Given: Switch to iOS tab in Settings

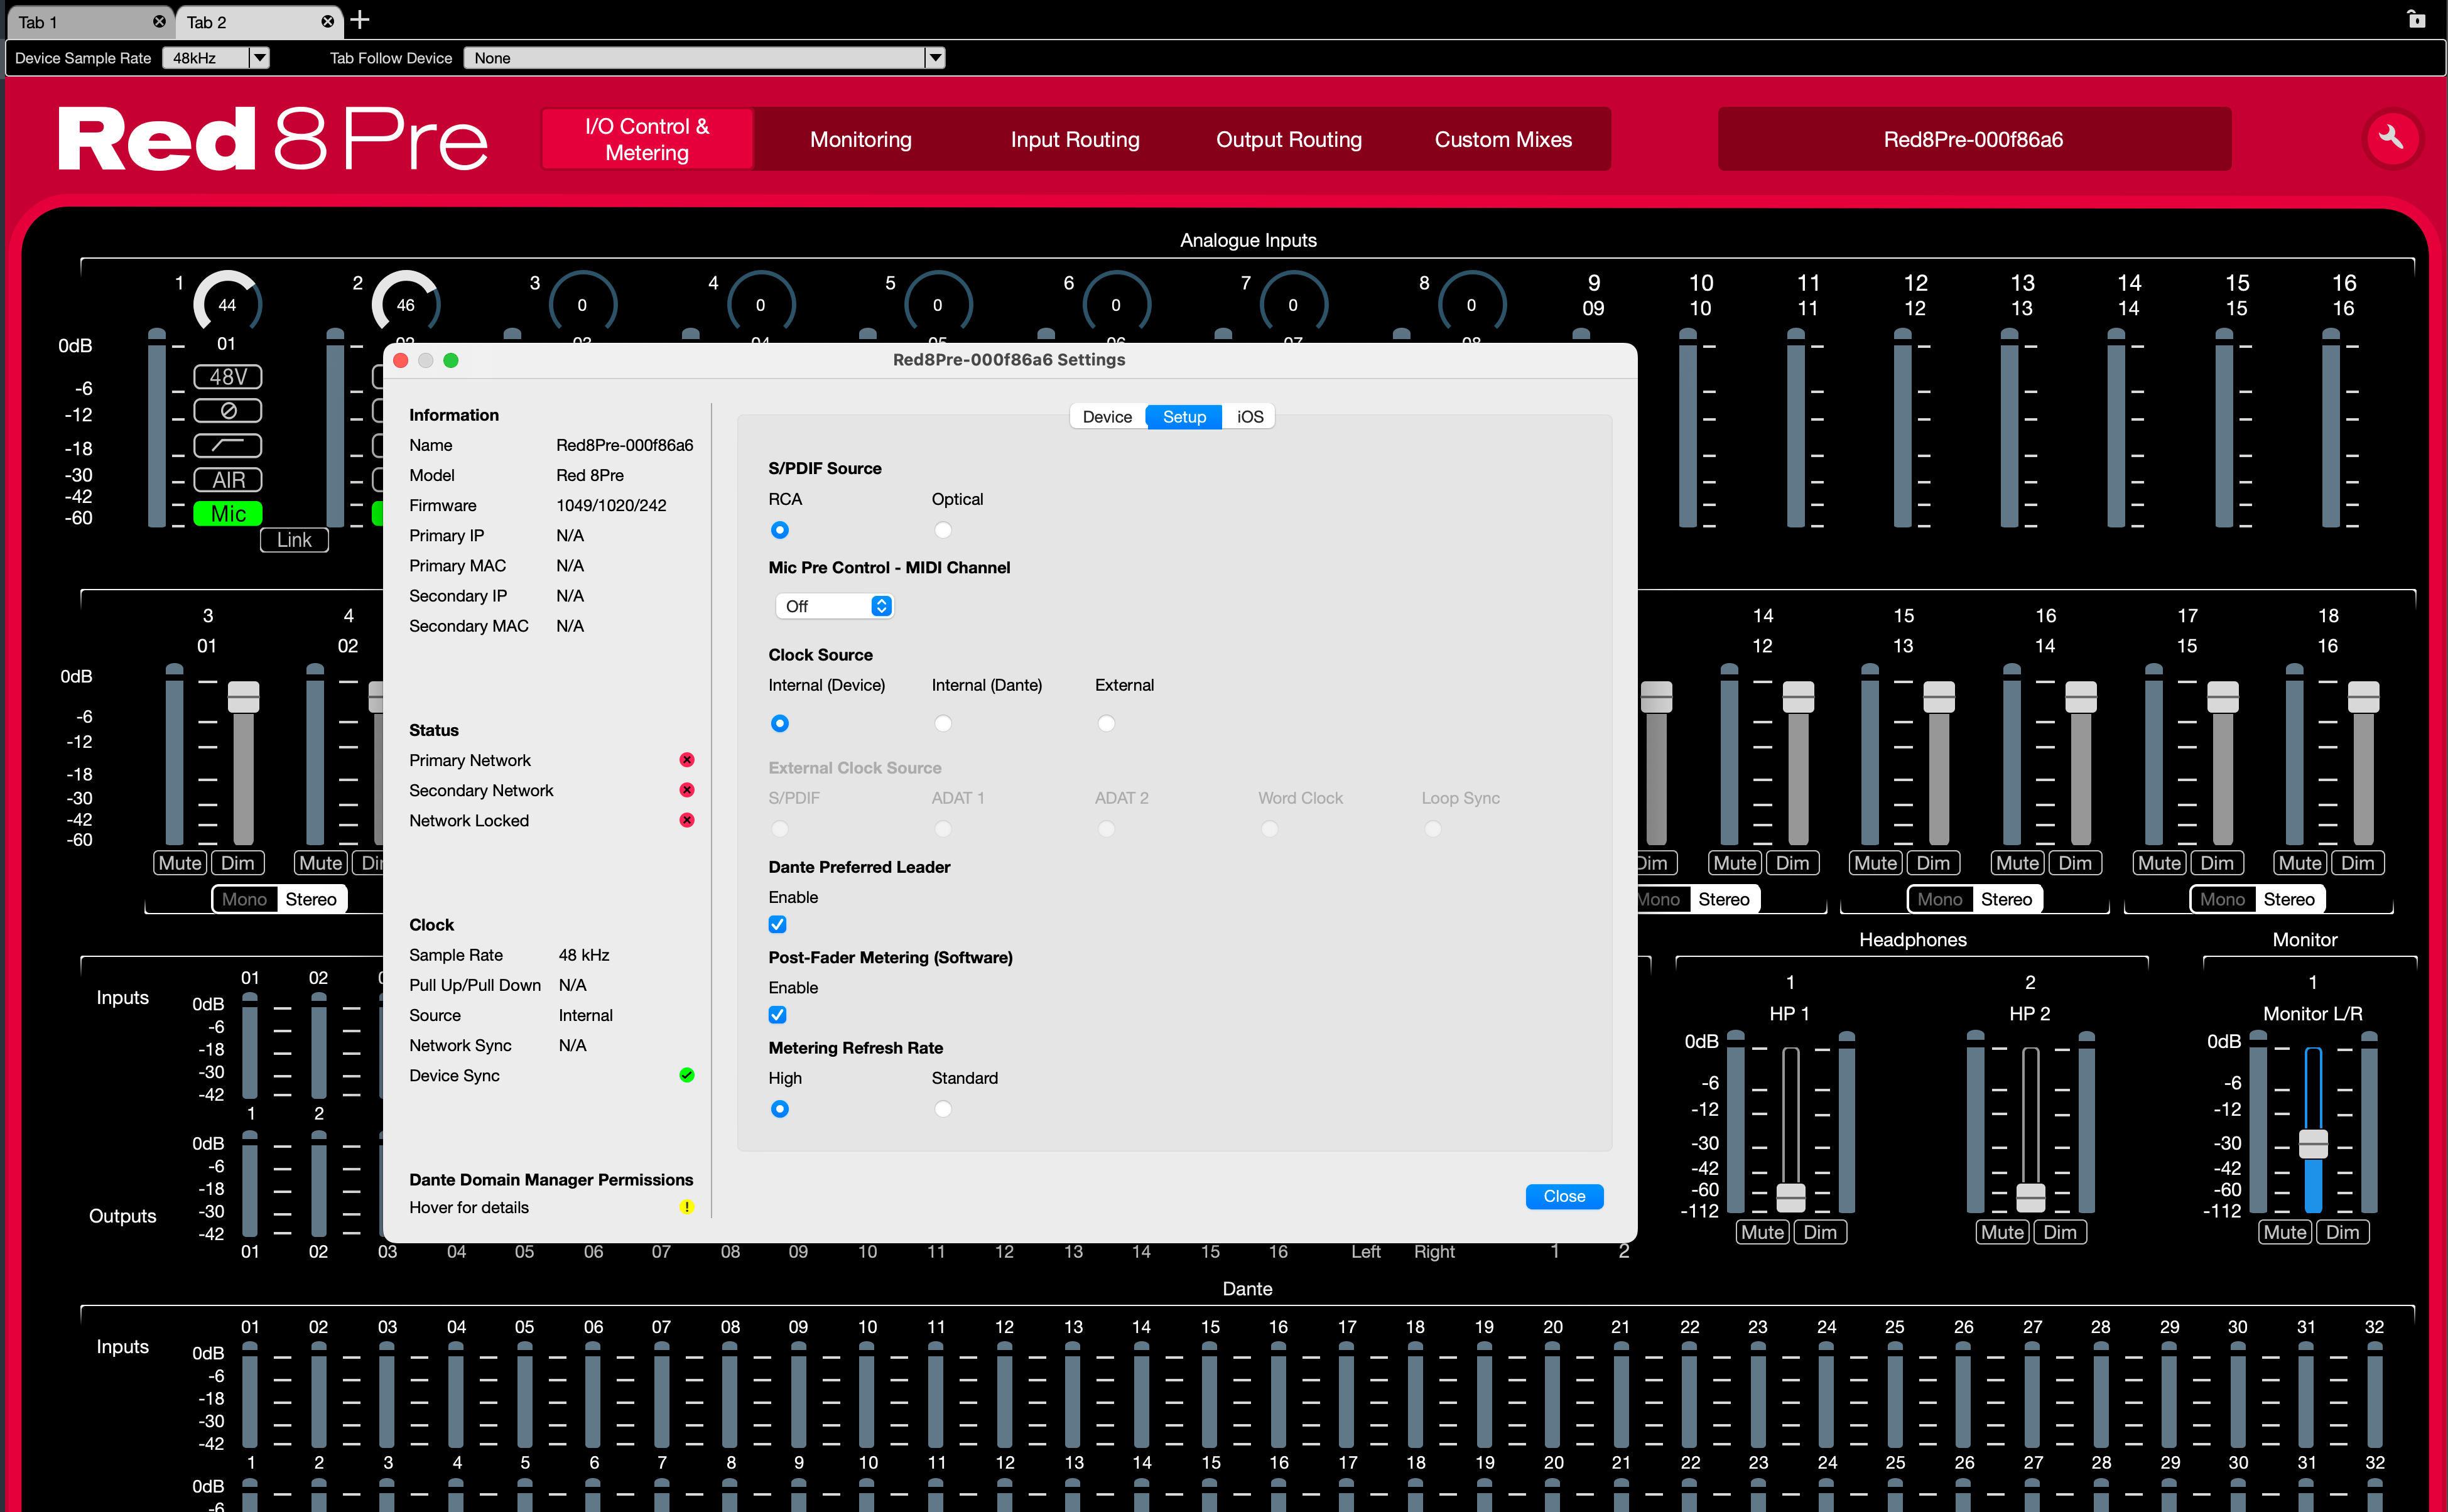Looking at the screenshot, I should click(1250, 417).
